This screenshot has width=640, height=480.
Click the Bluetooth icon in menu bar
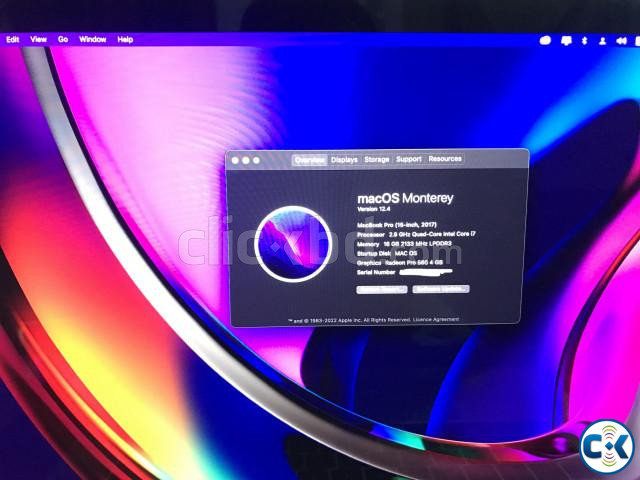(584, 40)
